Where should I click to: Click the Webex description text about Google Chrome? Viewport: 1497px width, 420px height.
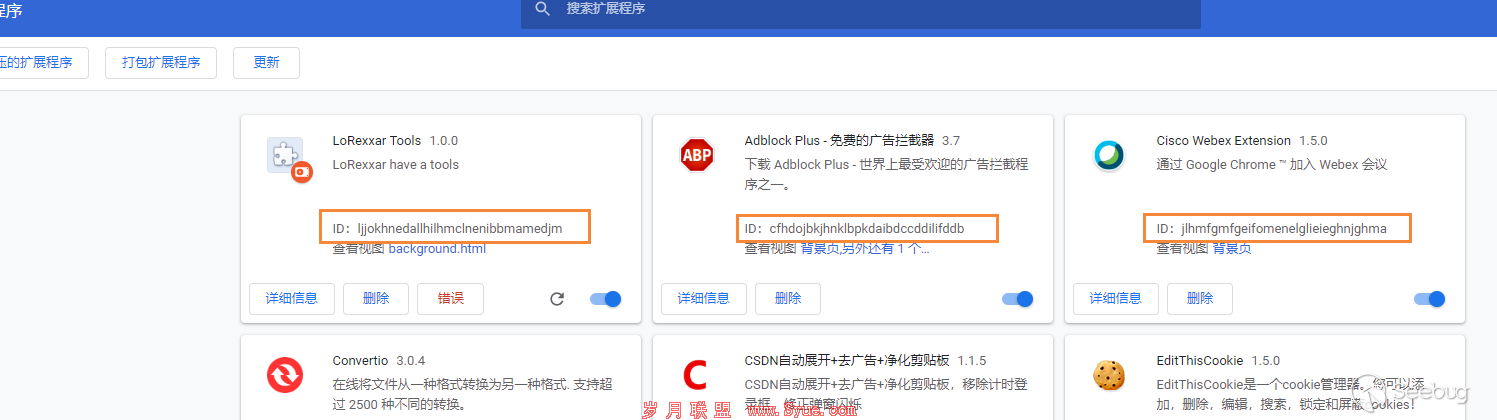point(1272,164)
